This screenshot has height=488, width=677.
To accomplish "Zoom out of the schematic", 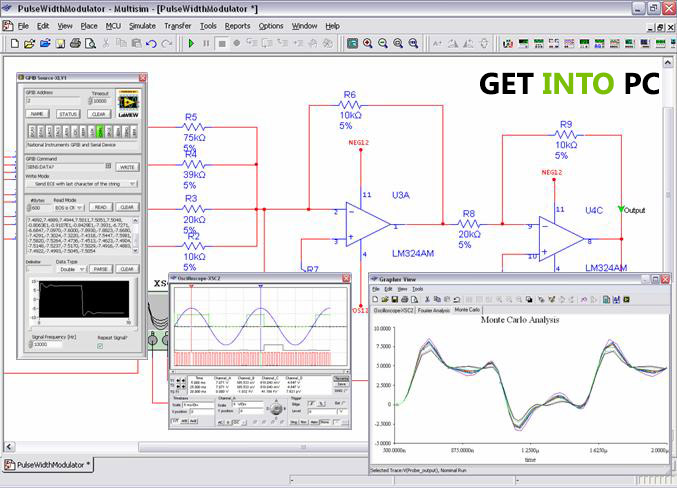I will (x=383, y=43).
